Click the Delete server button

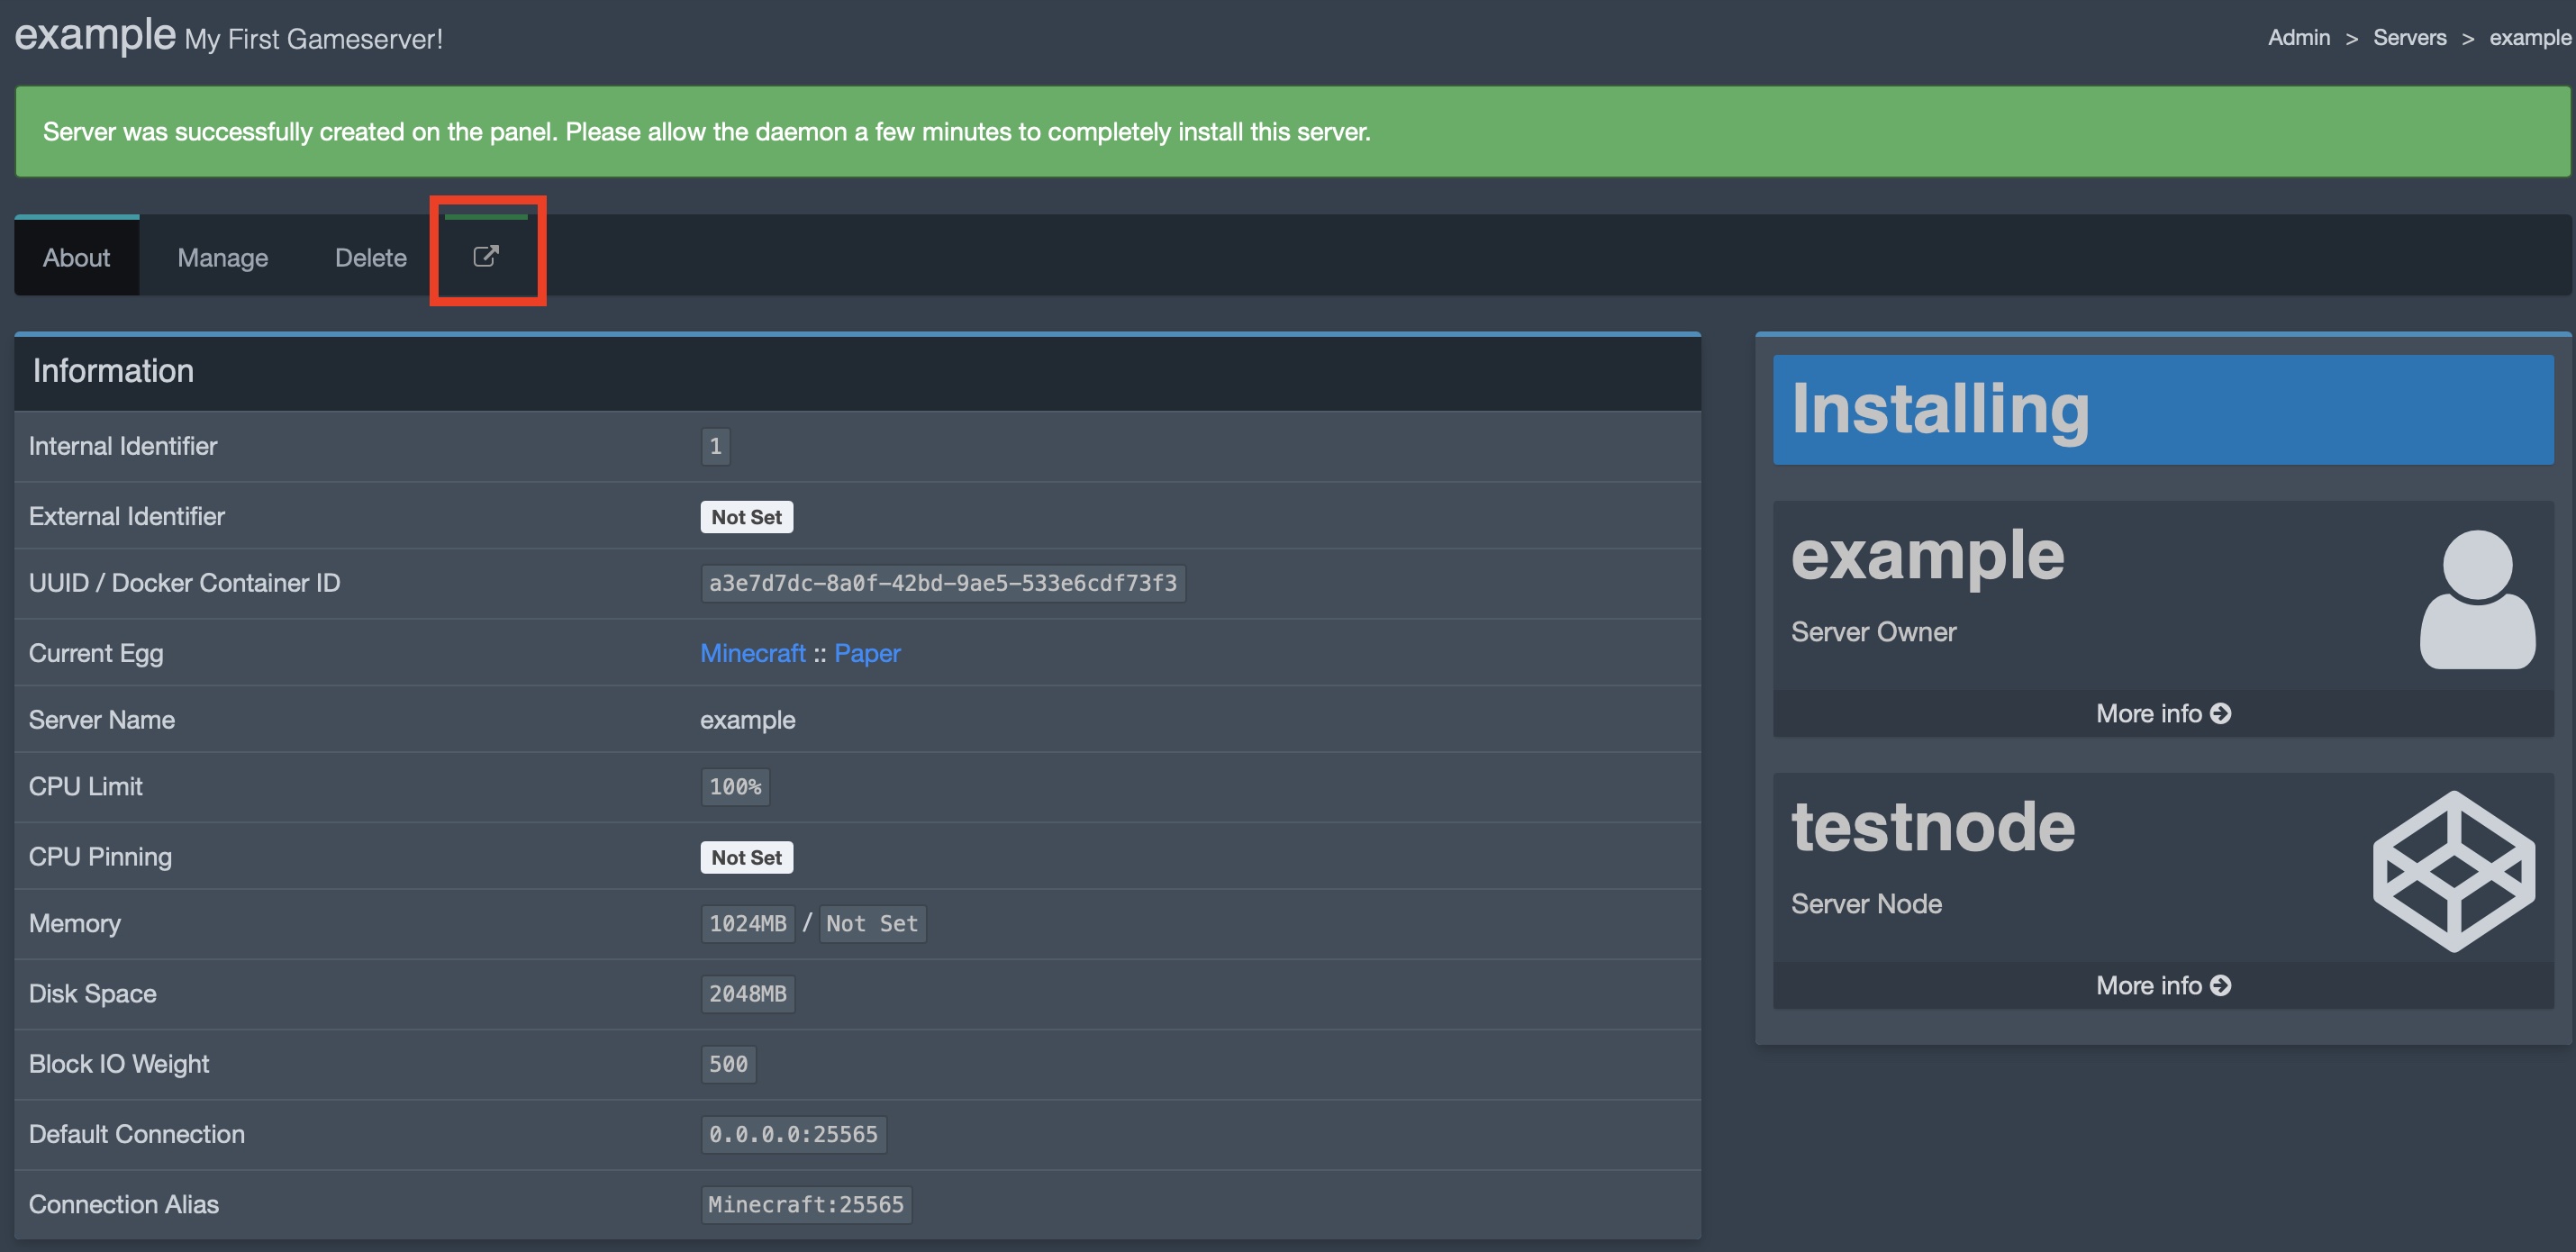click(369, 255)
